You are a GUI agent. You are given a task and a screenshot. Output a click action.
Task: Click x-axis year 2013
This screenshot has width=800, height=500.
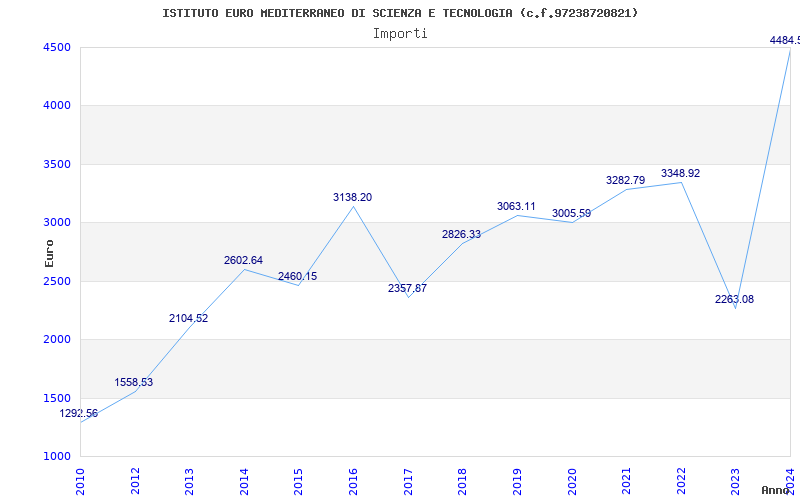click(x=189, y=481)
